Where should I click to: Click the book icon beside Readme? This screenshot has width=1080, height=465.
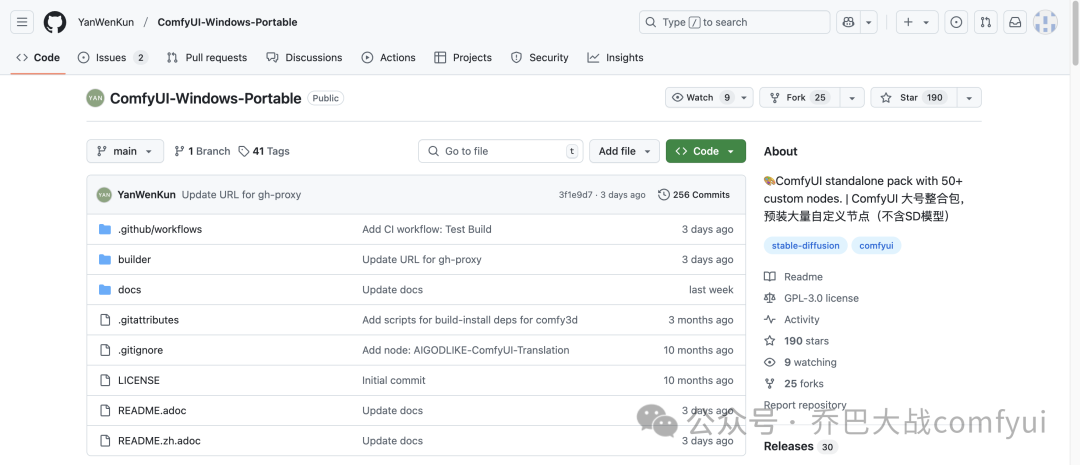coord(769,277)
